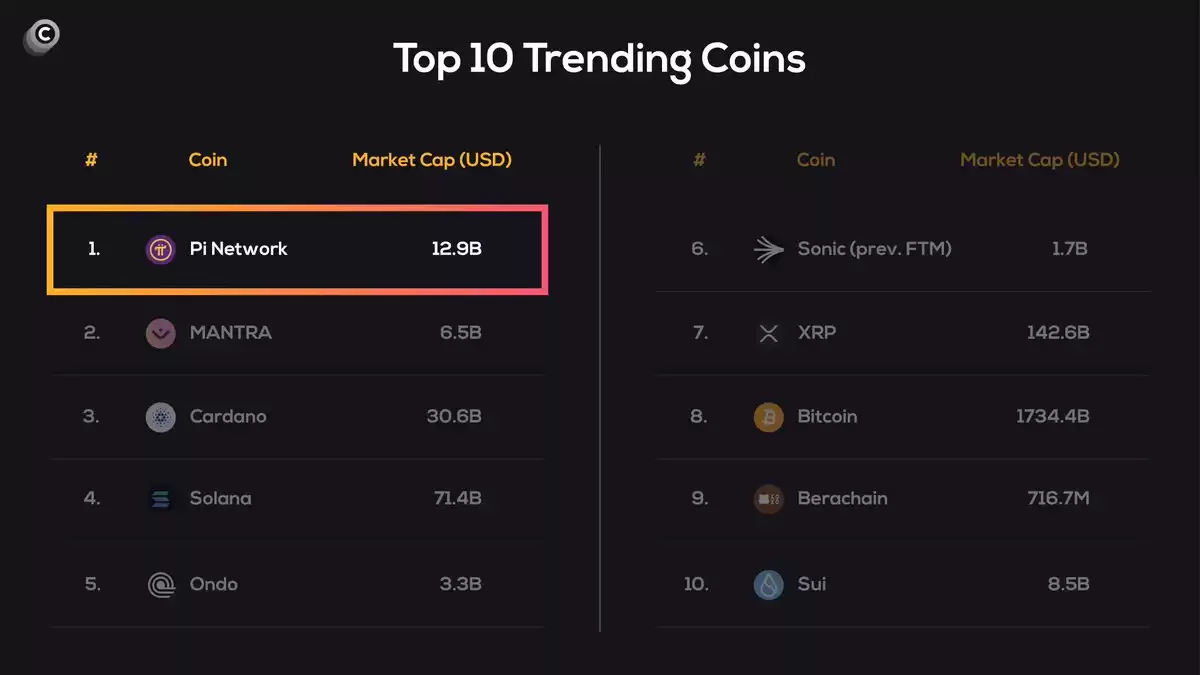Select the Berachain 716.7M market cap

tap(1058, 499)
